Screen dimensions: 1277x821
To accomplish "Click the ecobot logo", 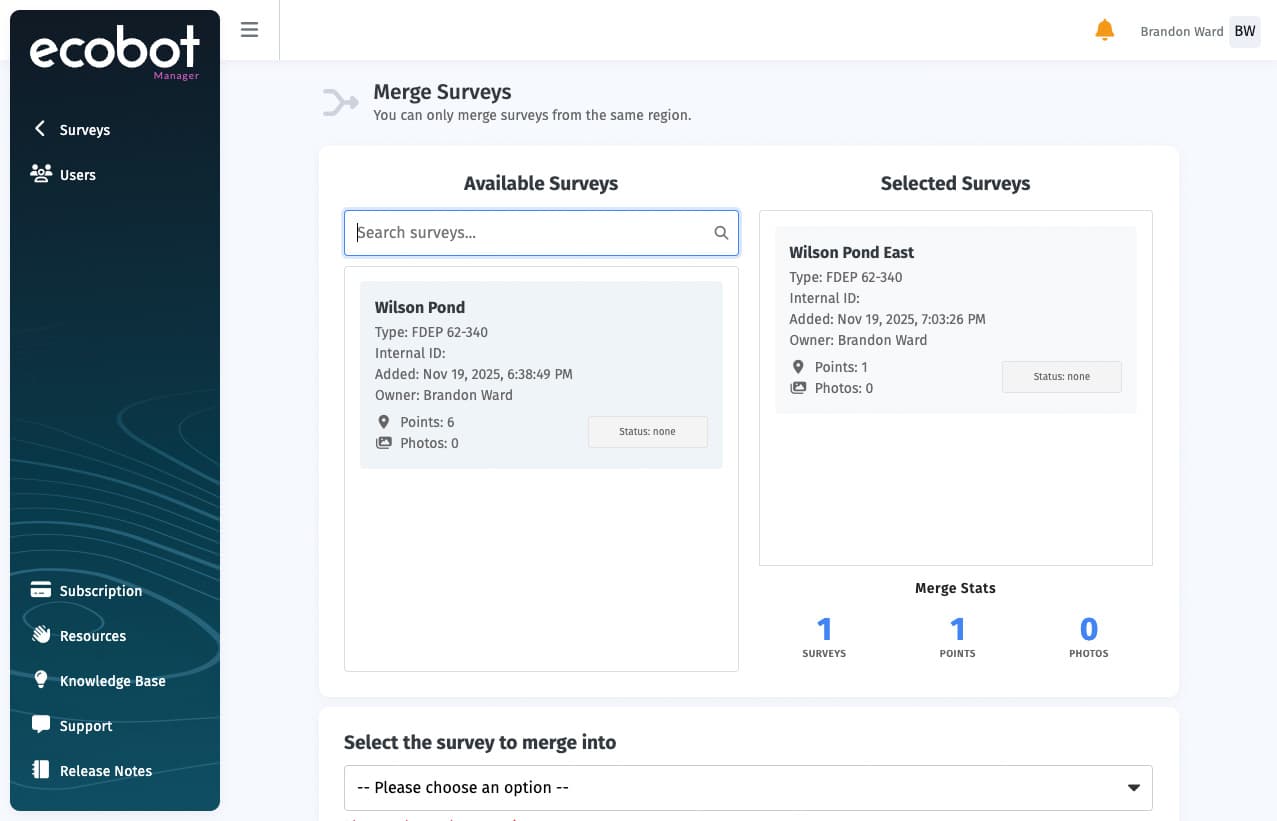I will [x=114, y=47].
